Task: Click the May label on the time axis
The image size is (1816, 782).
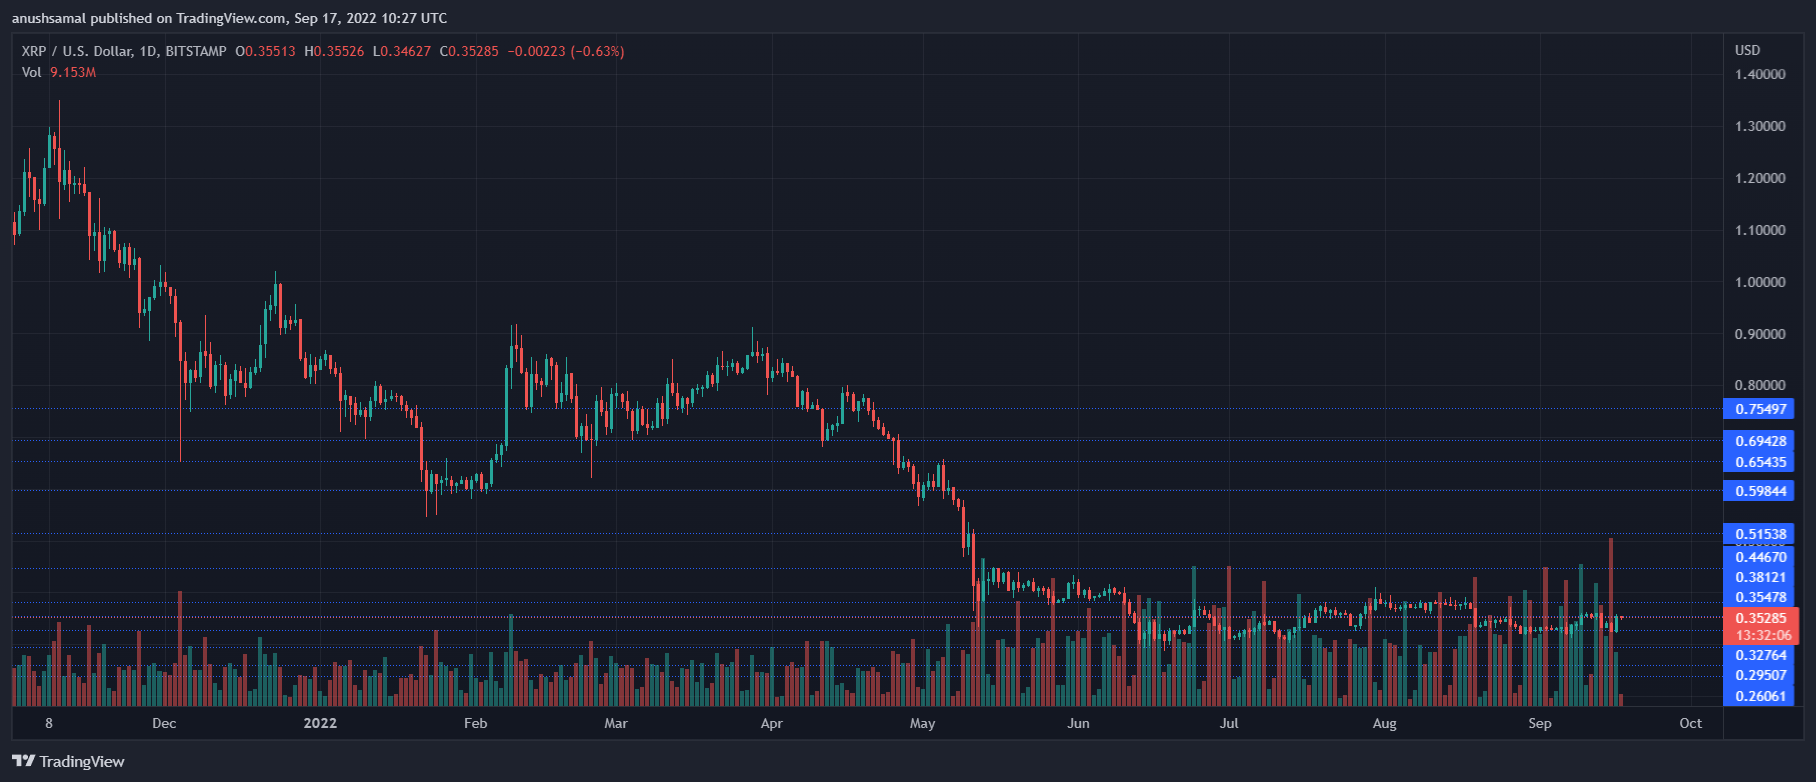Action: [x=922, y=723]
